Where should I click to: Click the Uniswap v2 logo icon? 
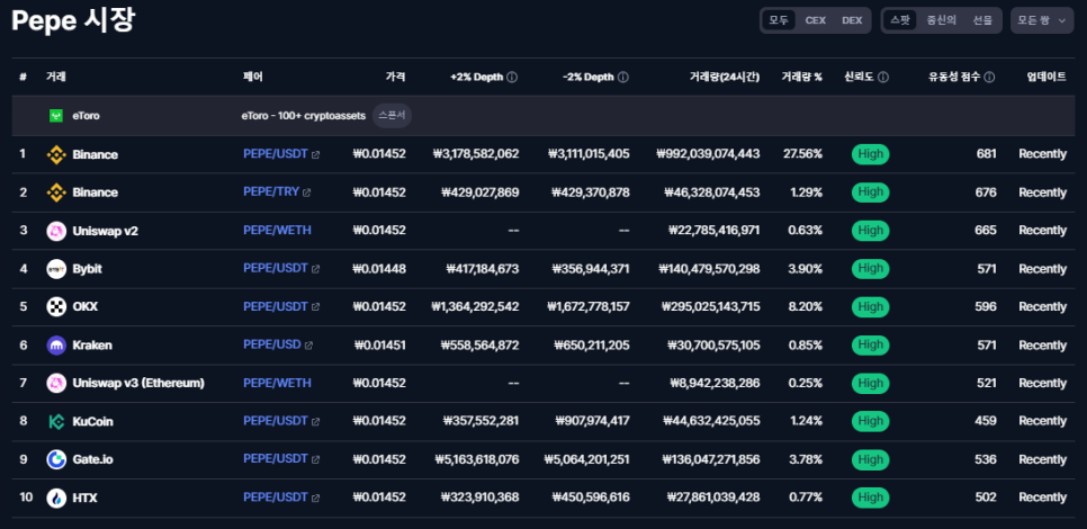(x=56, y=231)
